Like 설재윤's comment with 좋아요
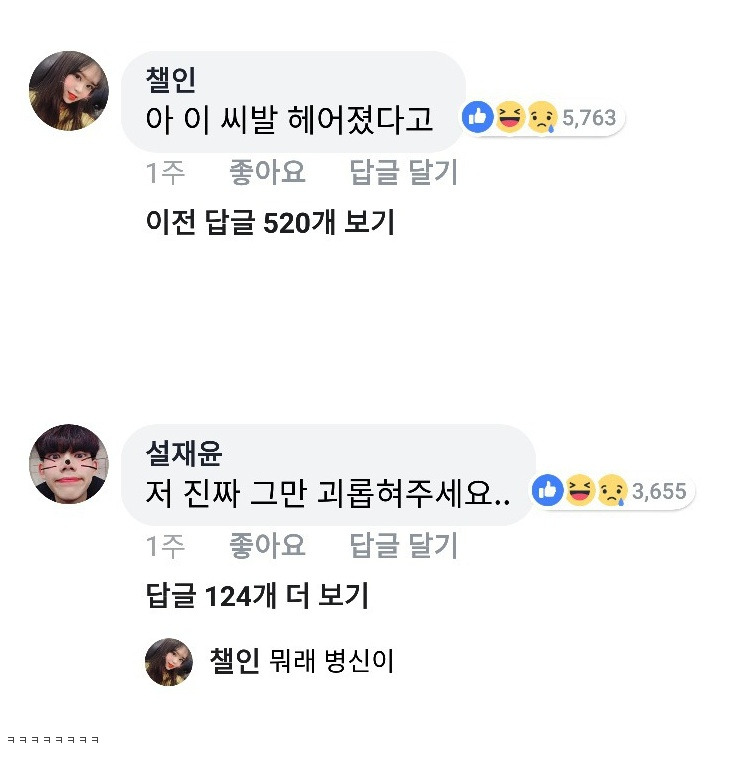 click(x=267, y=546)
